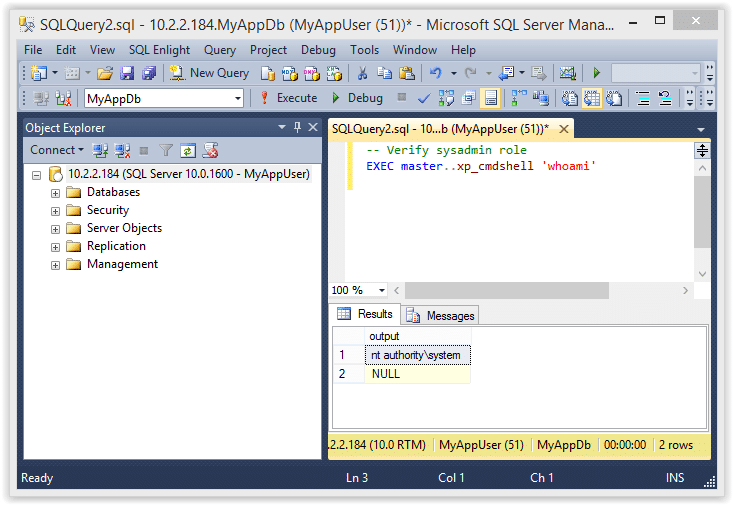Open the active files dropdown arrow
Screen dimensions: 733x505
pyautogui.click(x=700, y=130)
